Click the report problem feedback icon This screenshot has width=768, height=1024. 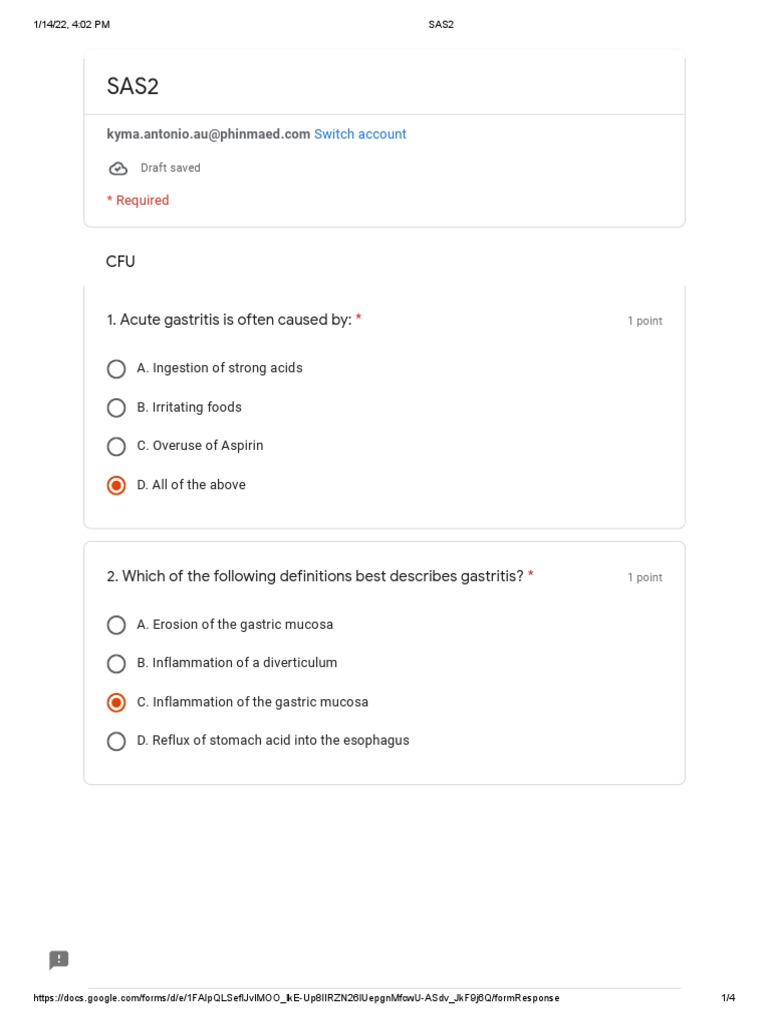coord(59,960)
